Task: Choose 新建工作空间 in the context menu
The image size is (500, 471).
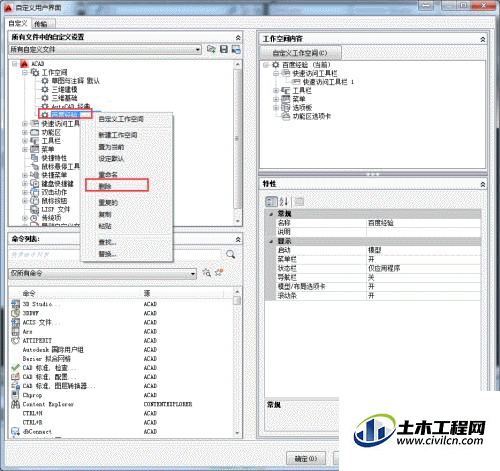Action: tap(118, 135)
